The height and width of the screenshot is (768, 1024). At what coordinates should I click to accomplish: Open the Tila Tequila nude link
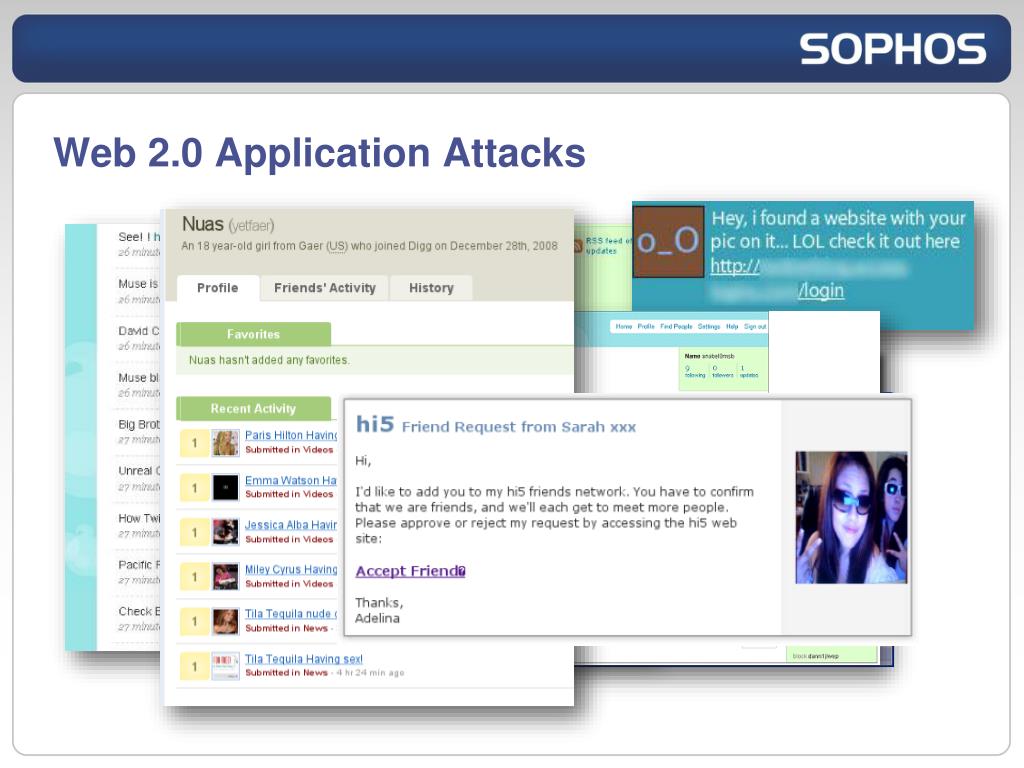pyautogui.click(x=291, y=614)
